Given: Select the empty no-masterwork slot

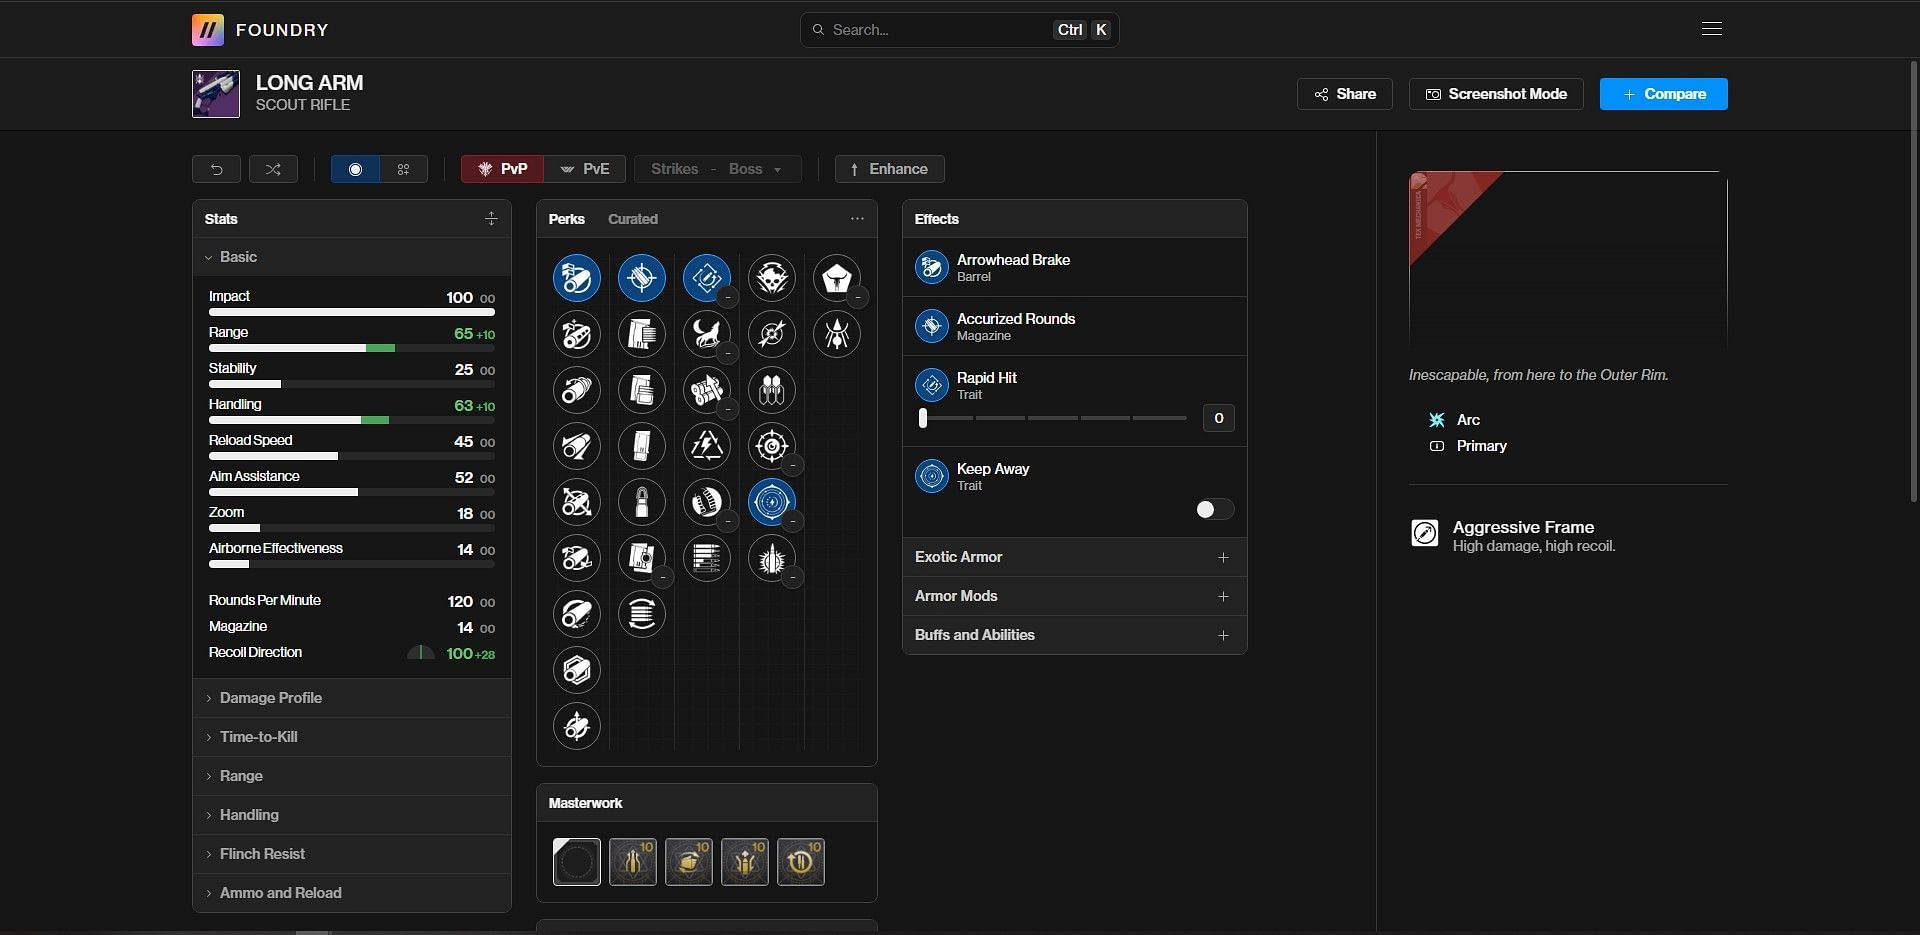Looking at the screenshot, I should (577, 862).
